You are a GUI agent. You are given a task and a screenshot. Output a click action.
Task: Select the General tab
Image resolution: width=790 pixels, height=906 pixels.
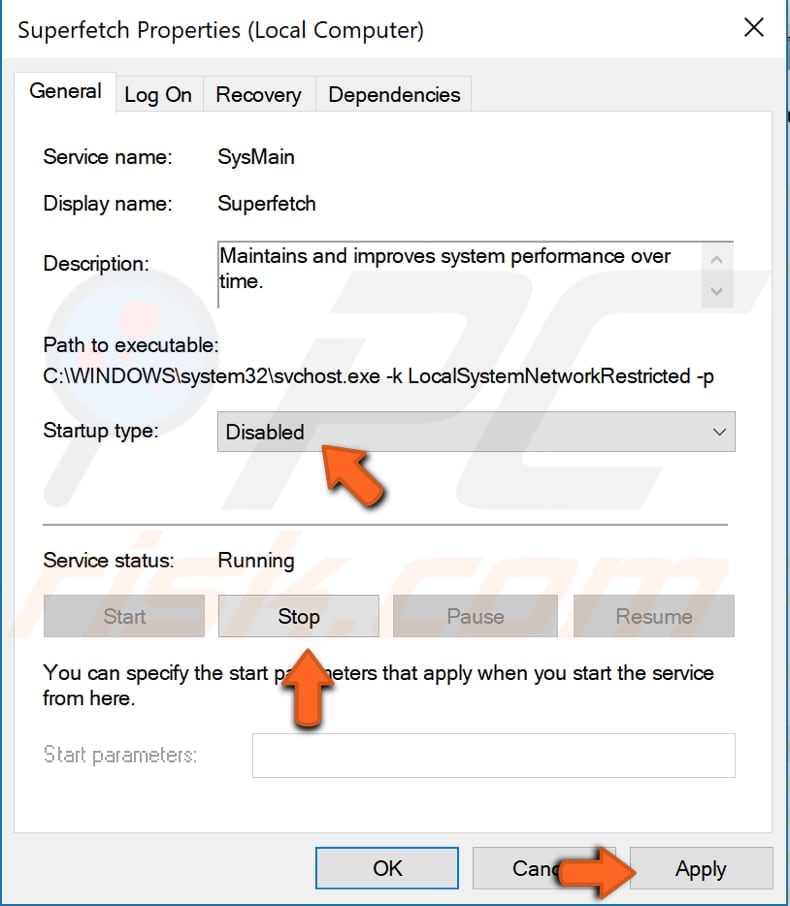pyautogui.click(x=65, y=91)
